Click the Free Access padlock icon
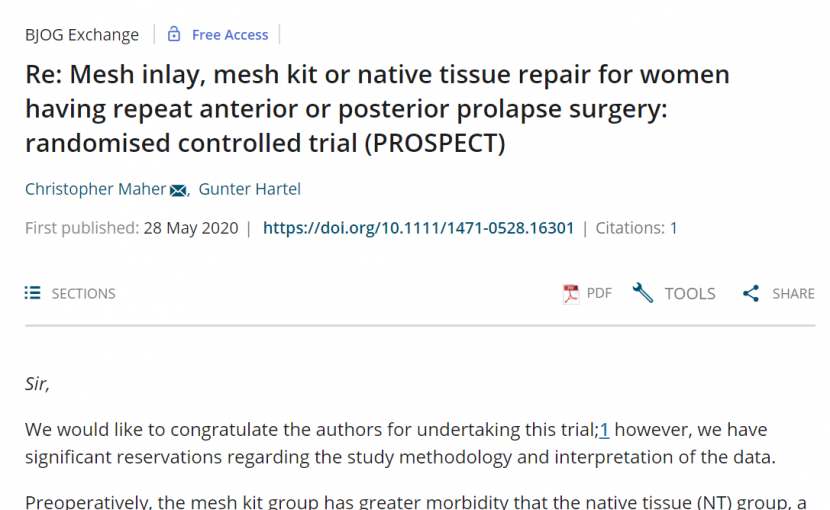Image resolution: width=830 pixels, height=510 pixels. [x=174, y=34]
